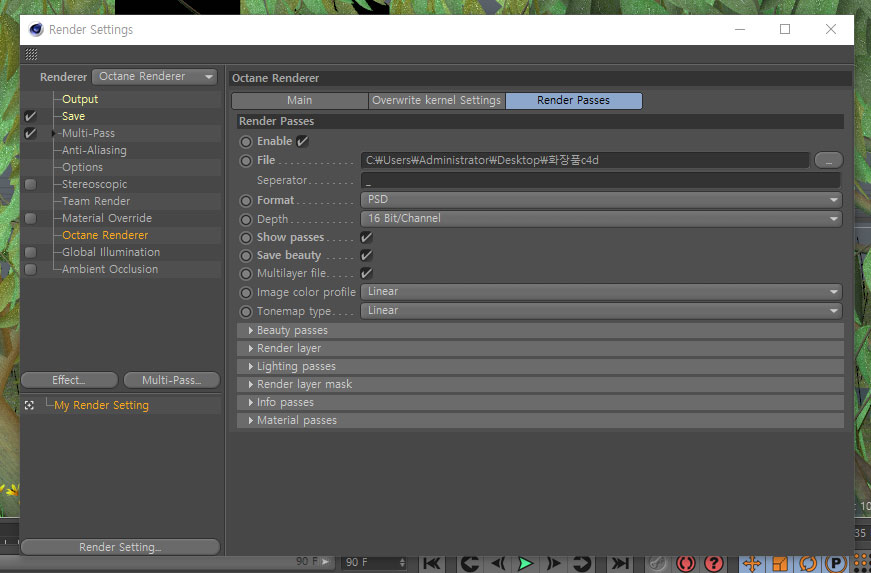Click the Render Setting... button

coord(121,547)
